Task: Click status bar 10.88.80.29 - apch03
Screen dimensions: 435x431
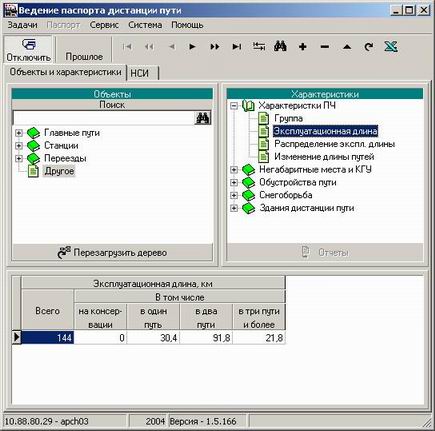Action: [46, 421]
